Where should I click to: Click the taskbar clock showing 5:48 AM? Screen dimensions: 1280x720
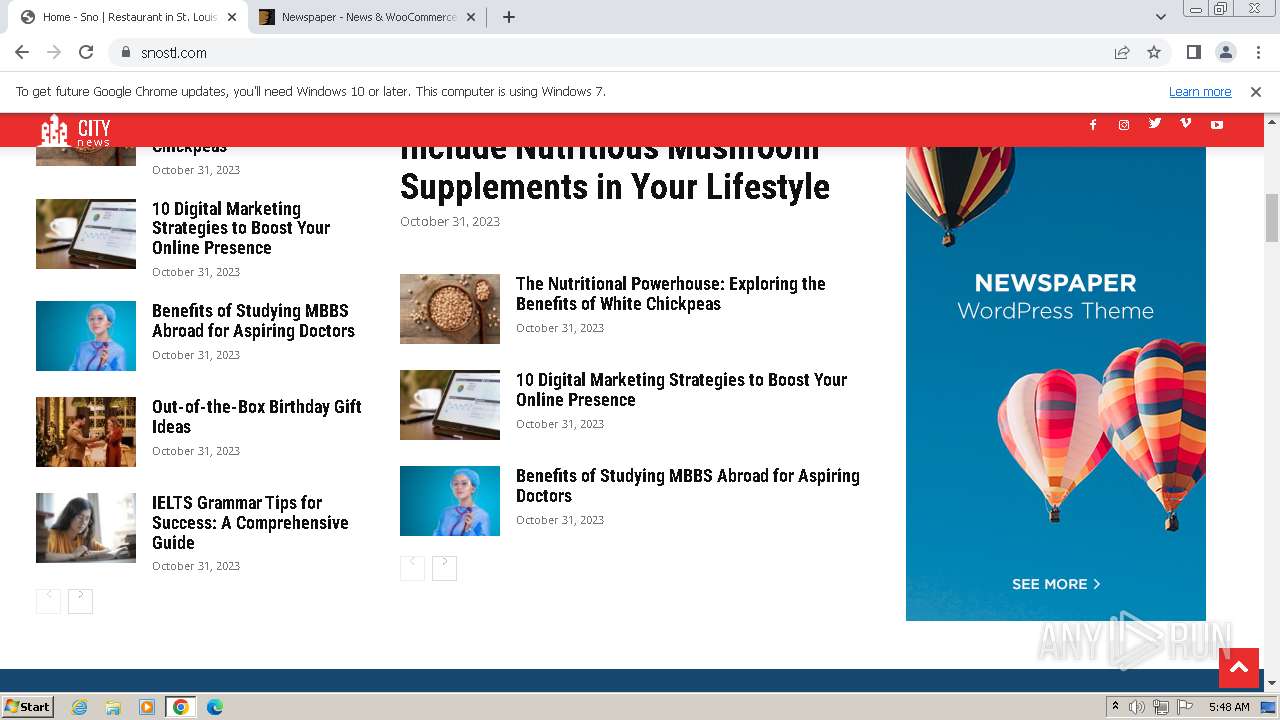pos(1229,707)
